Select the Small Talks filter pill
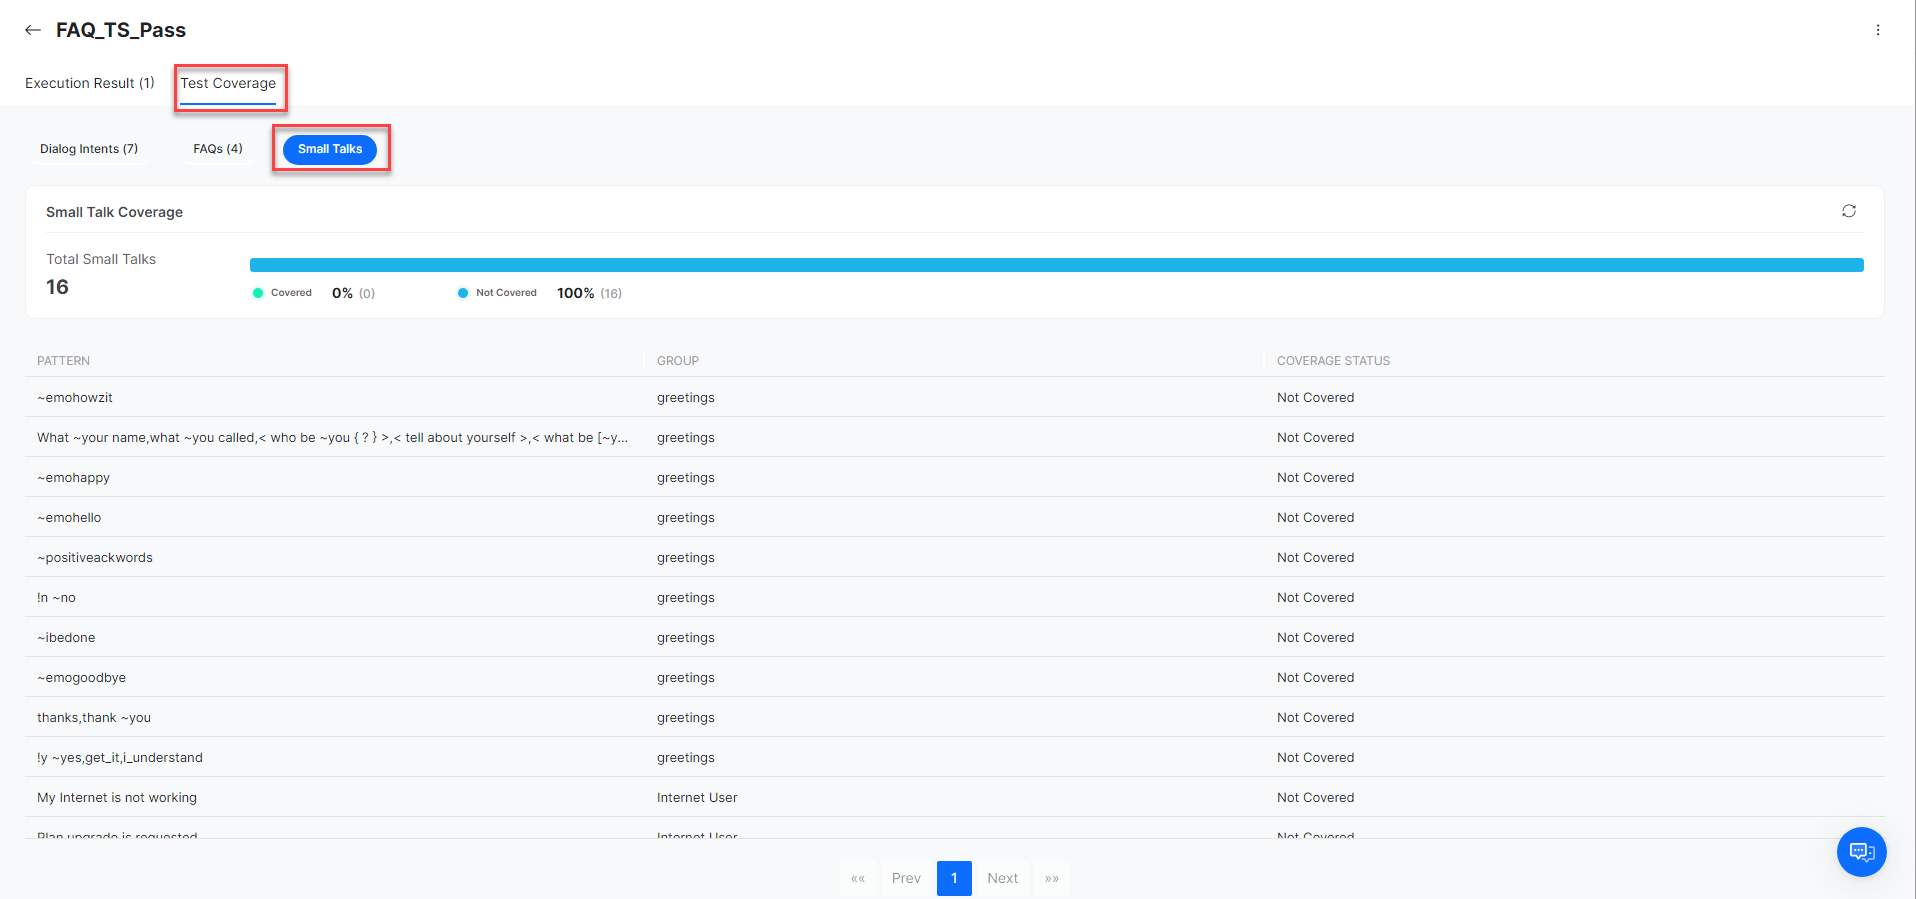The image size is (1916, 899). pyautogui.click(x=330, y=149)
